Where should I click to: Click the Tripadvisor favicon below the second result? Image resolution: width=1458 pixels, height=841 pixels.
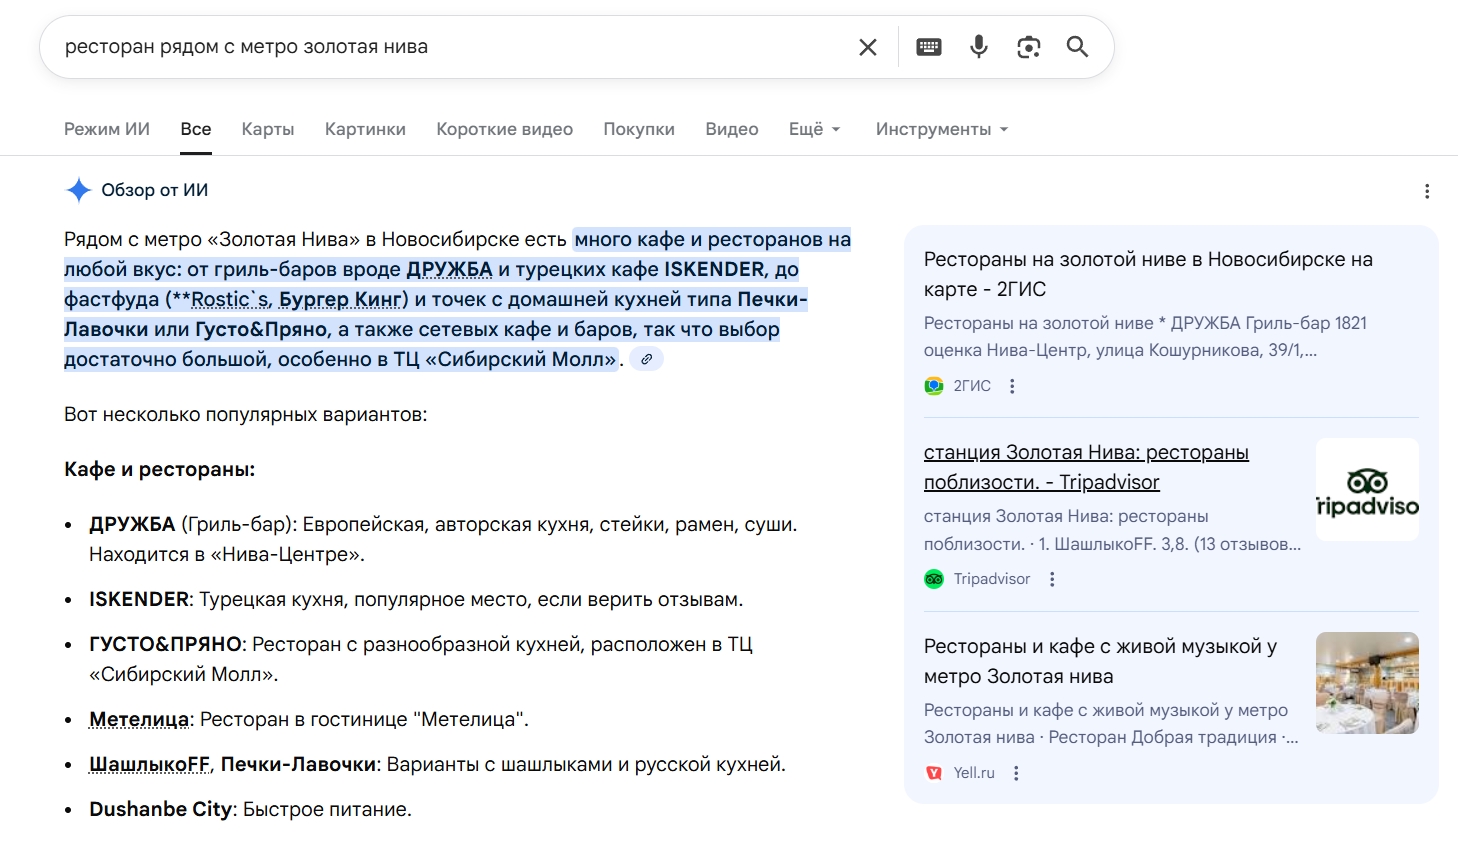933,579
